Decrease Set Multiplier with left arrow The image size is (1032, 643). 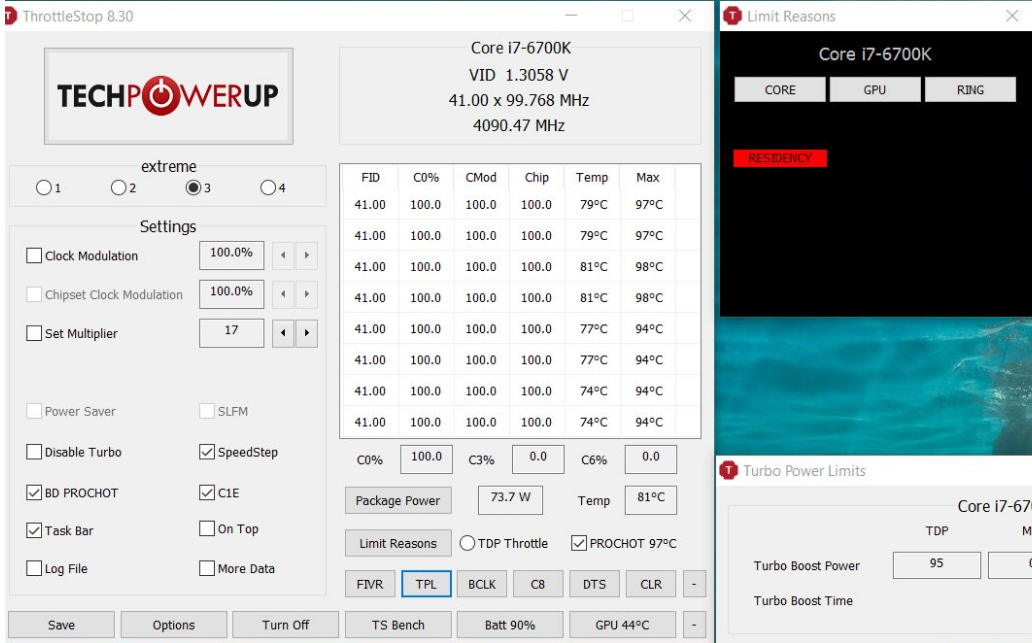[x=283, y=333]
